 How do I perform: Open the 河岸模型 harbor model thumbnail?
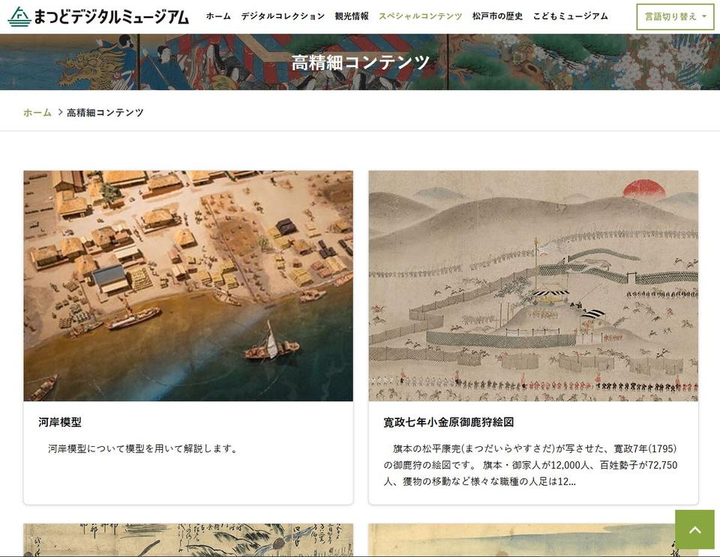pyautogui.click(x=188, y=286)
